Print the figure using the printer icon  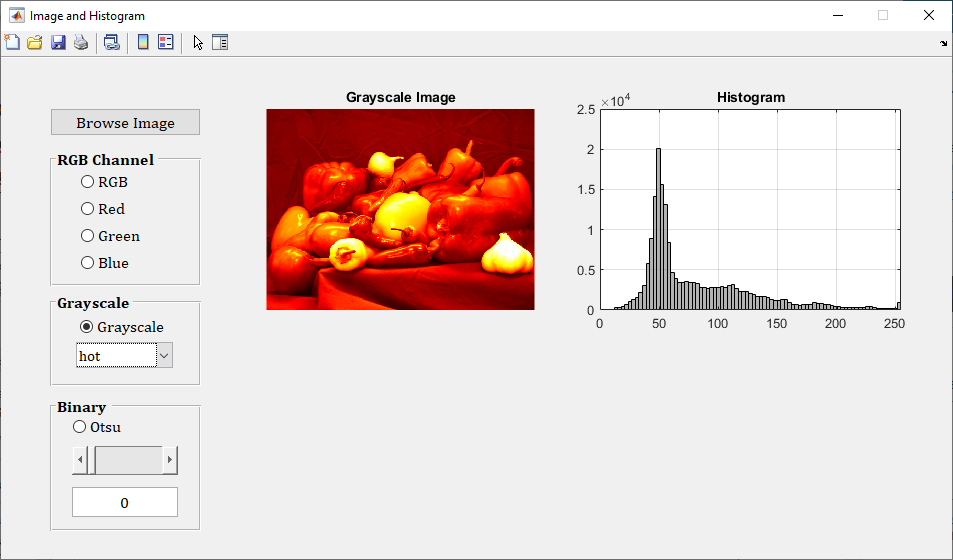click(81, 42)
